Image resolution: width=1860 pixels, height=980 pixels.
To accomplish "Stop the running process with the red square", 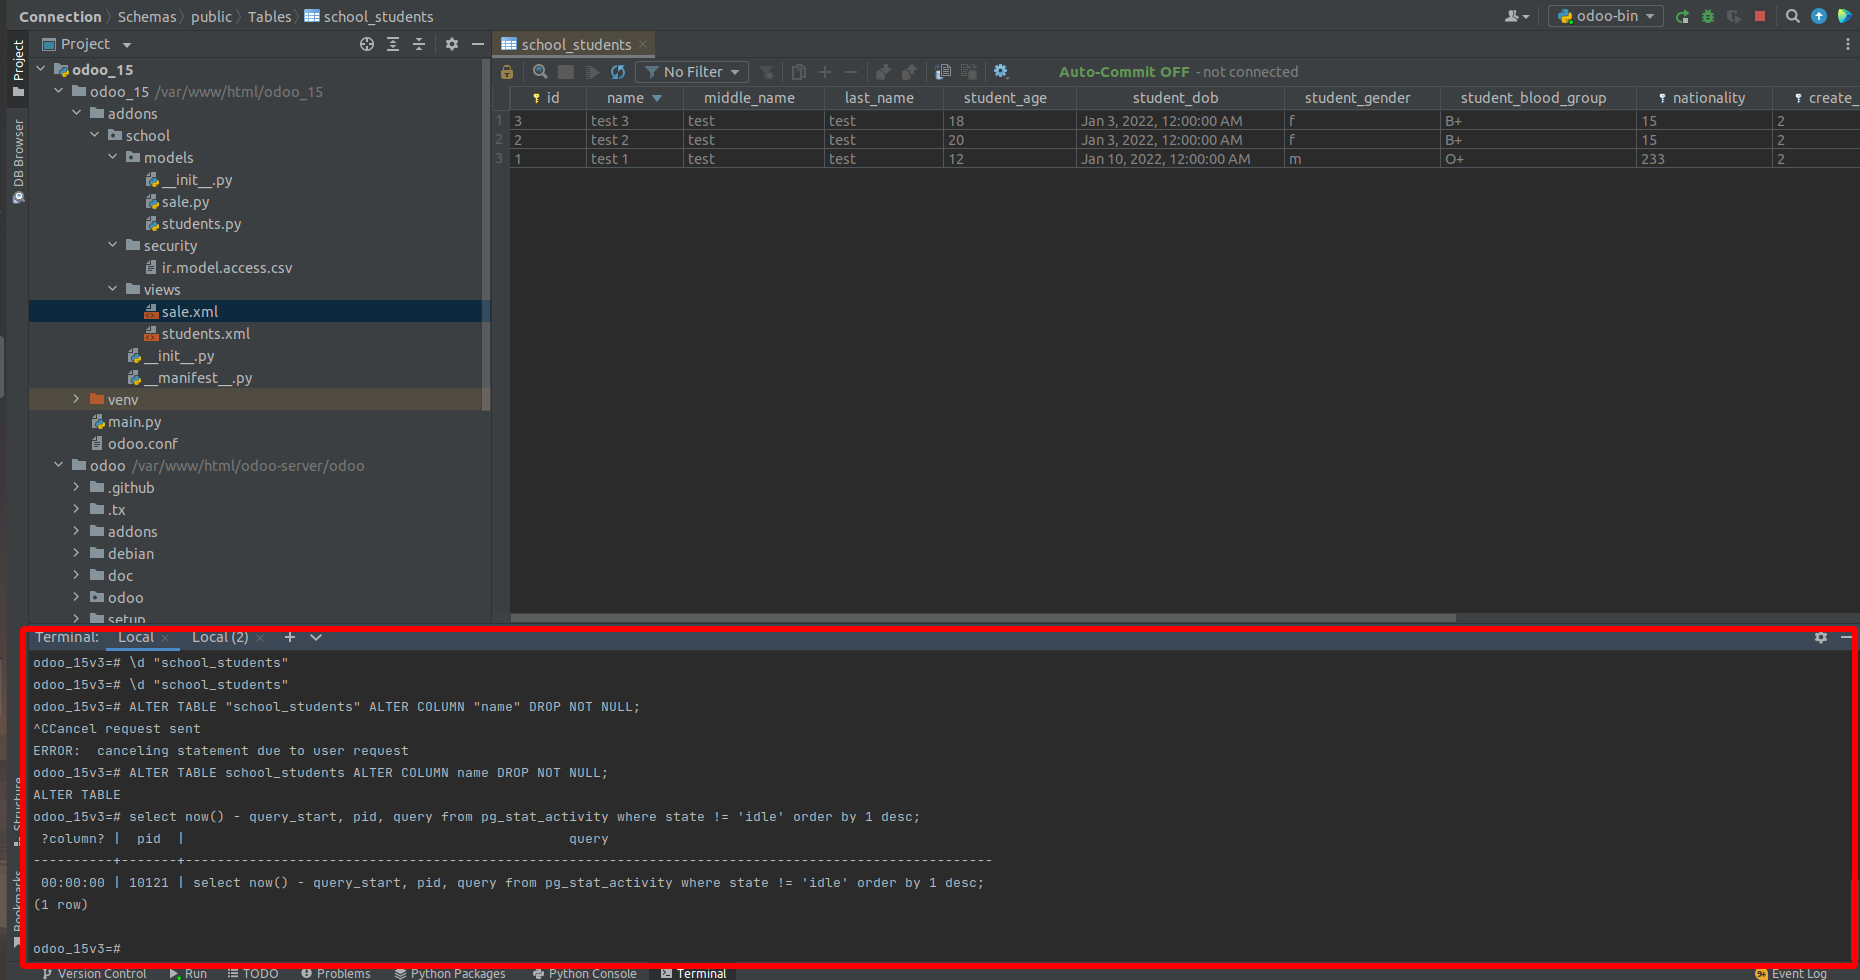I will pos(1760,16).
